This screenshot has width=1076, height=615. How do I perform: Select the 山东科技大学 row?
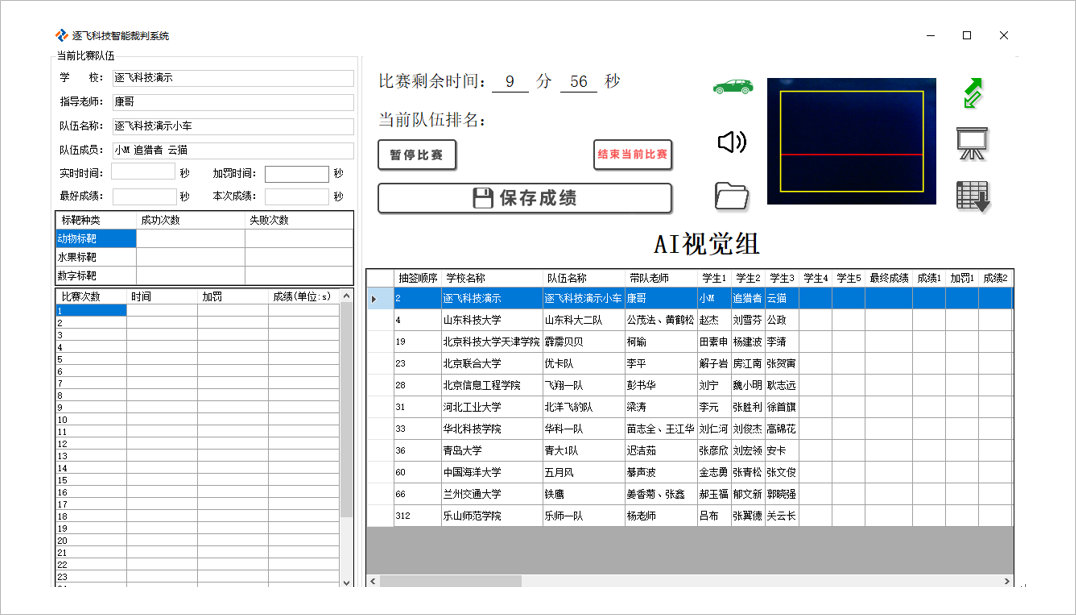(690, 320)
